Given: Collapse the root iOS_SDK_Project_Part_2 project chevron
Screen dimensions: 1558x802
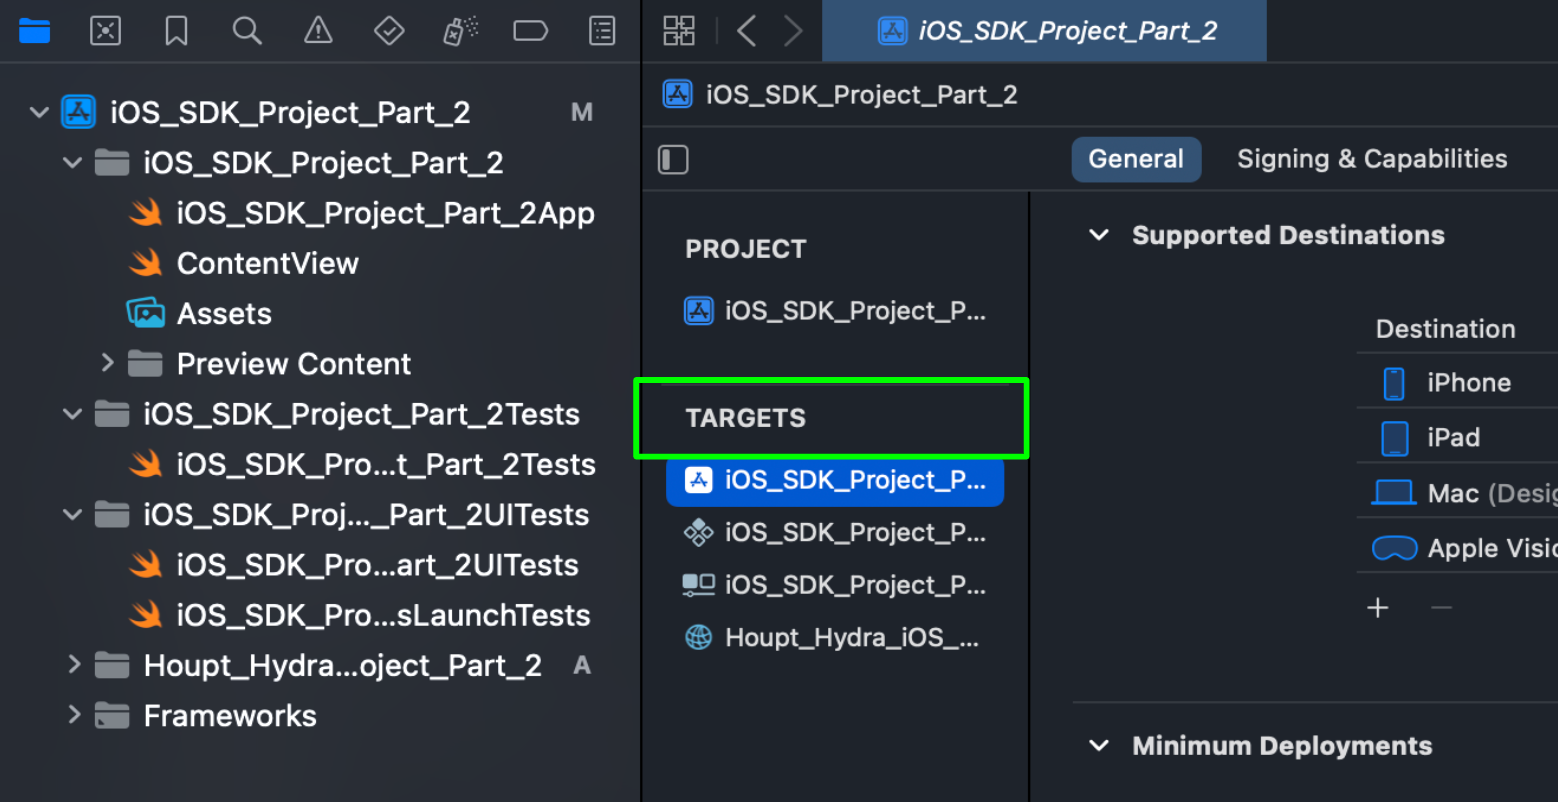Looking at the screenshot, I should pos(39,112).
